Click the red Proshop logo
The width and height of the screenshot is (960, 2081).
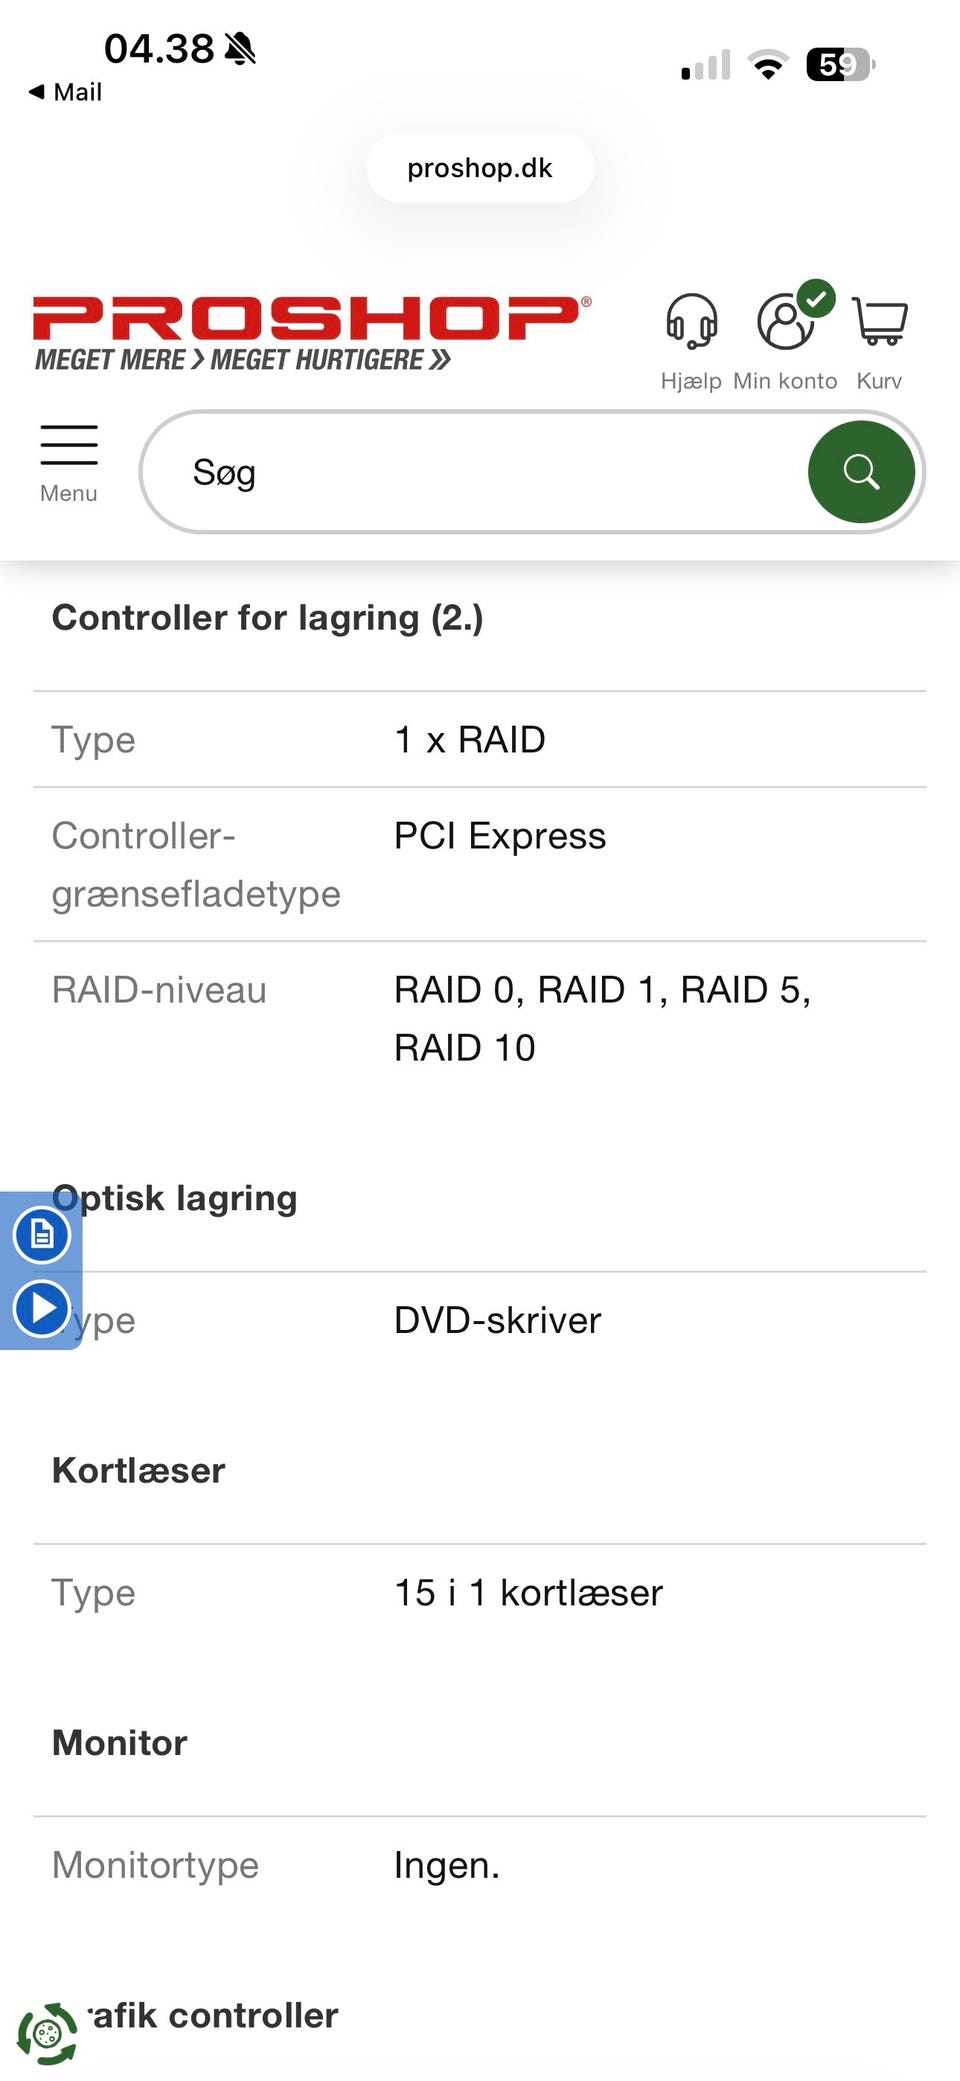(310, 318)
